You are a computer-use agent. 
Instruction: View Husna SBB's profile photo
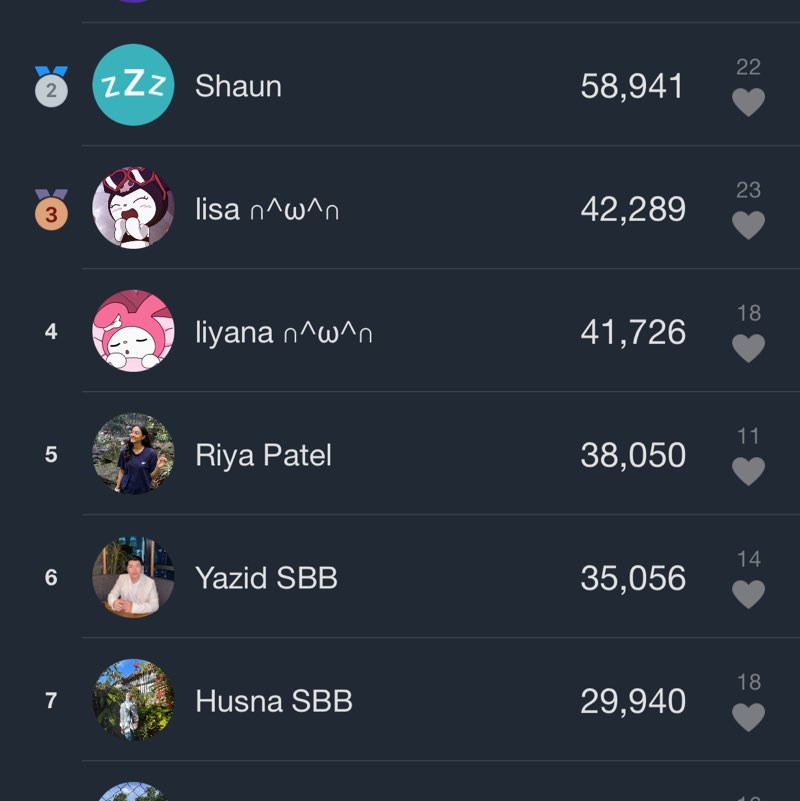click(133, 700)
